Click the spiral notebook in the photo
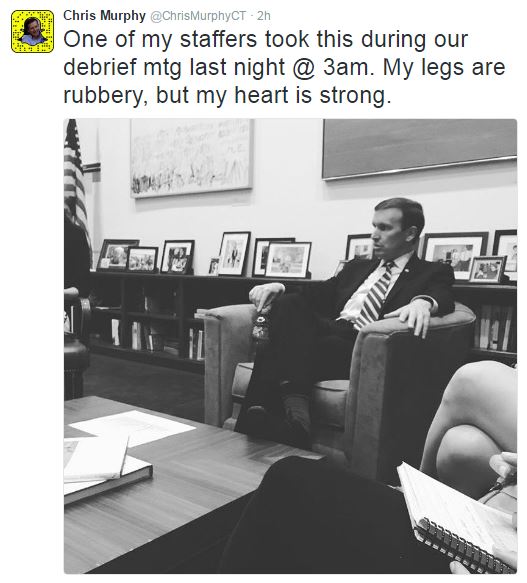This screenshot has width=527, height=583. click(x=457, y=521)
